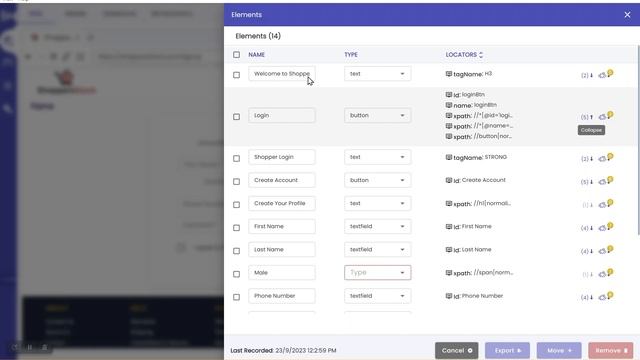Click the AI suggestion icon in the Shopper Login row
Viewport: 640px width, 360px height.
pyautogui.click(x=606, y=158)
